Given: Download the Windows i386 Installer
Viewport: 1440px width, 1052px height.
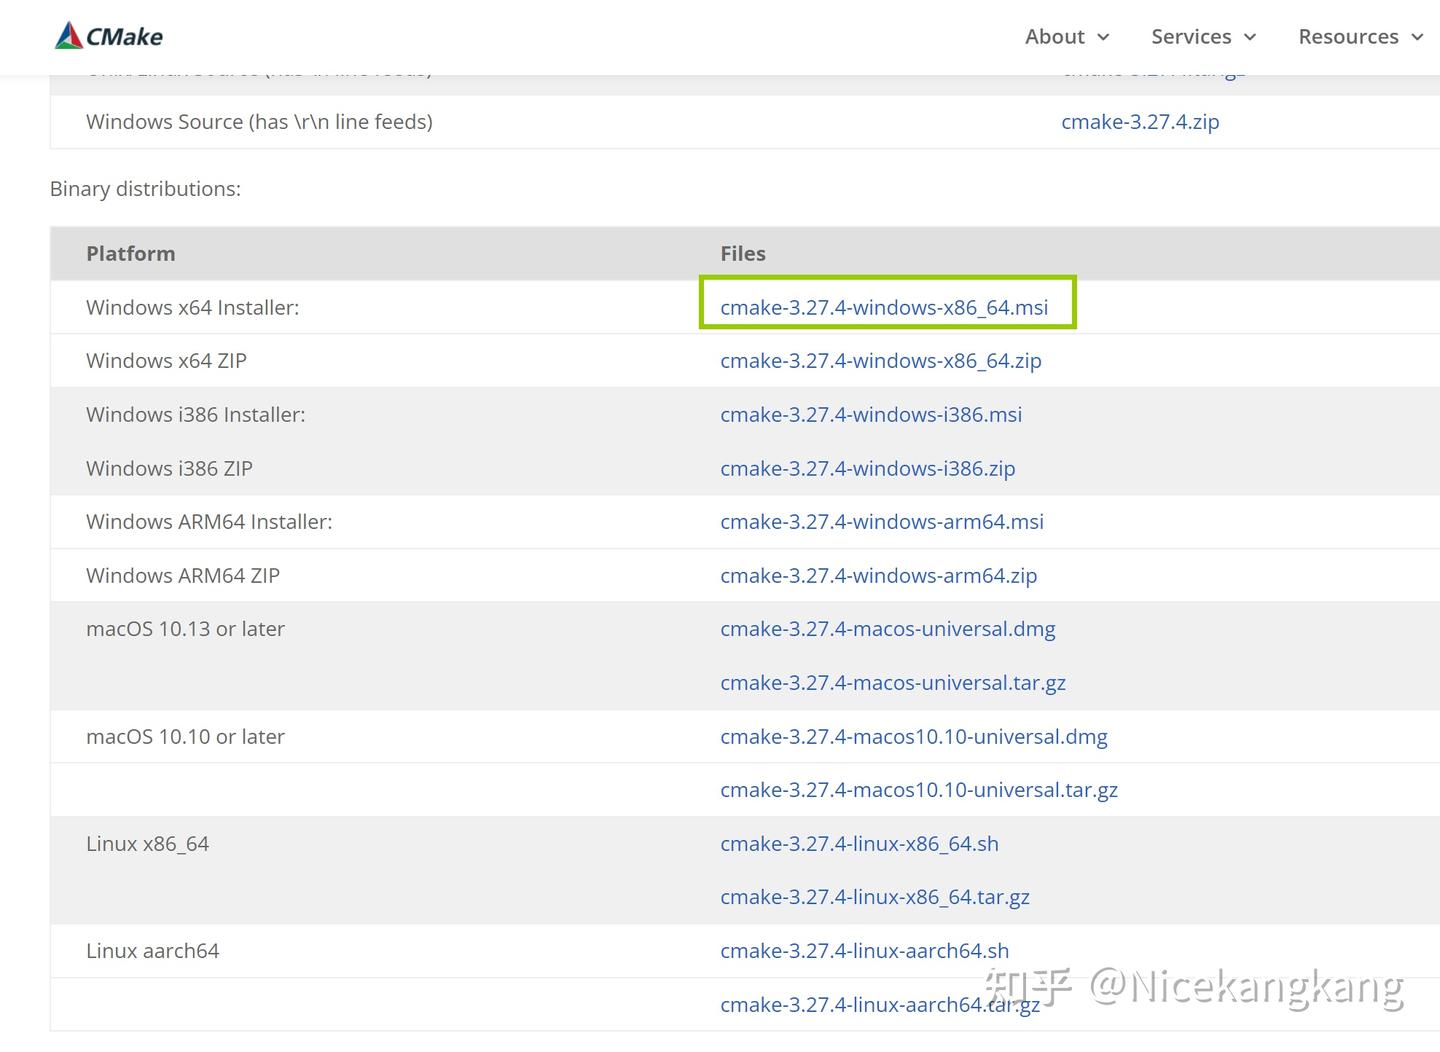Looking at the screenshot, I should coord(871,414).
